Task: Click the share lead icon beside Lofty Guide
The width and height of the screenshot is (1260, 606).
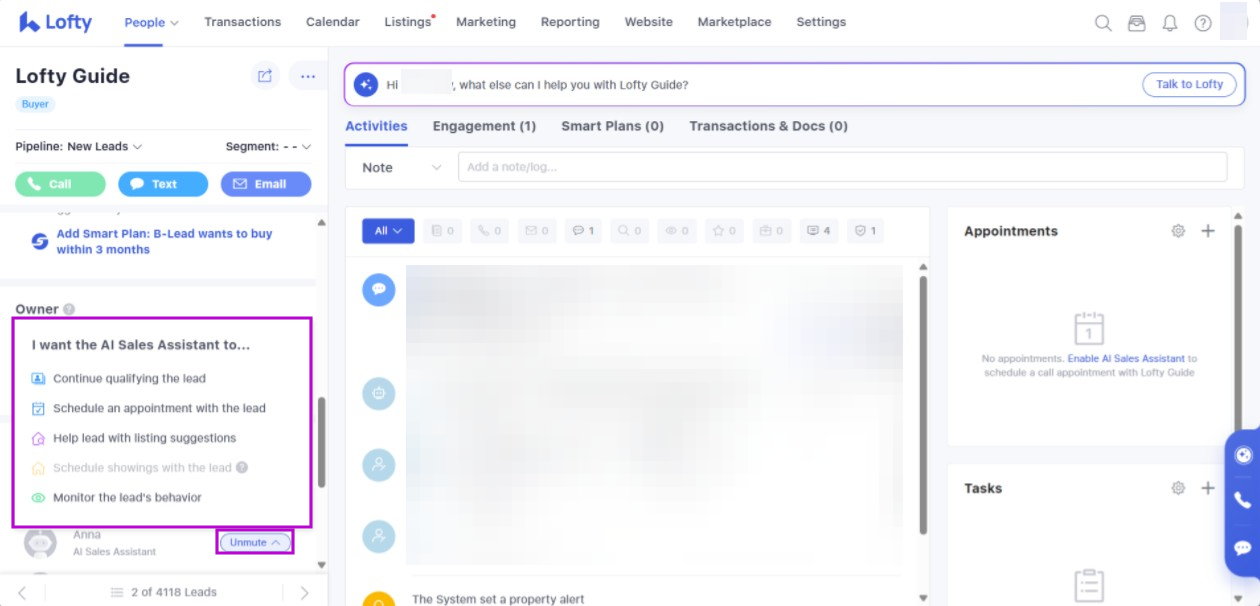Action: 265,76
